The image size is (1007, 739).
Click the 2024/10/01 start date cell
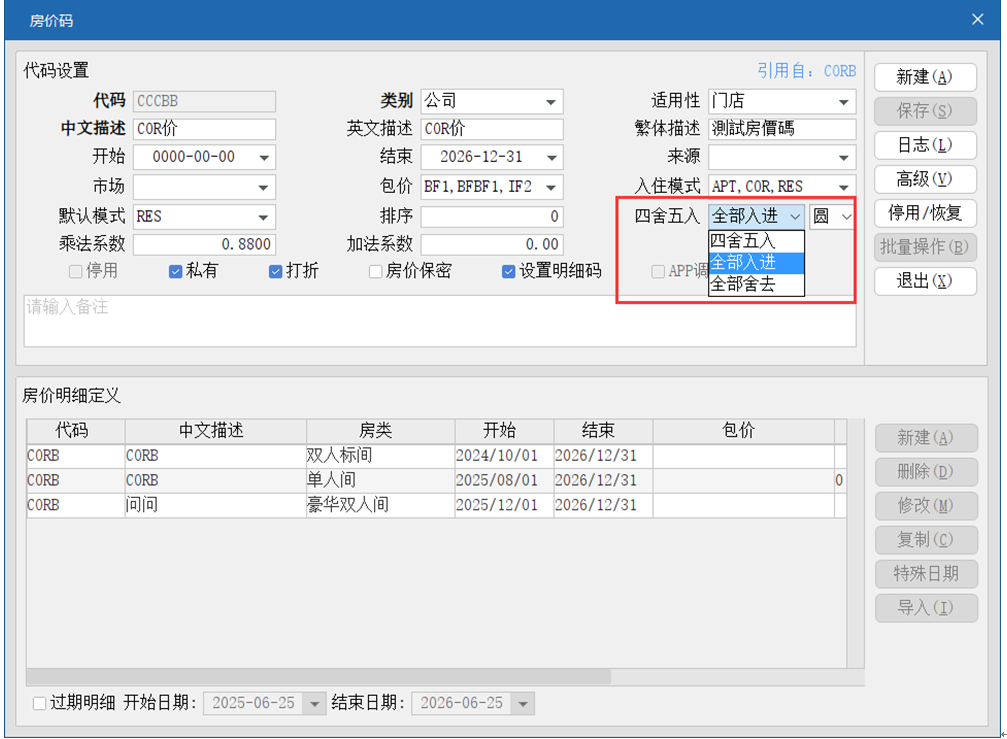click(x=504, y=456)
